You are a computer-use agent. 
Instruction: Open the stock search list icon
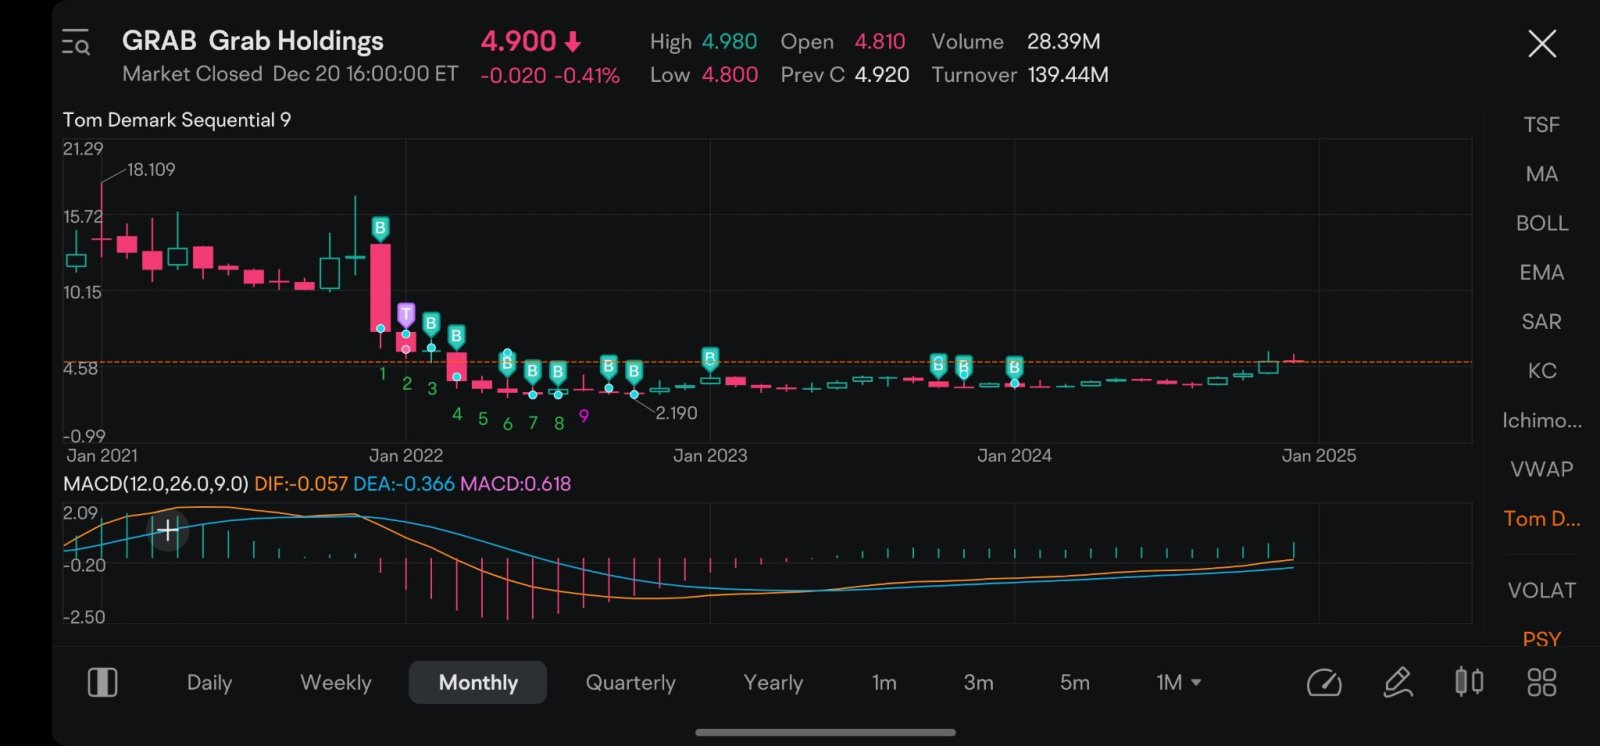[76, 42]
